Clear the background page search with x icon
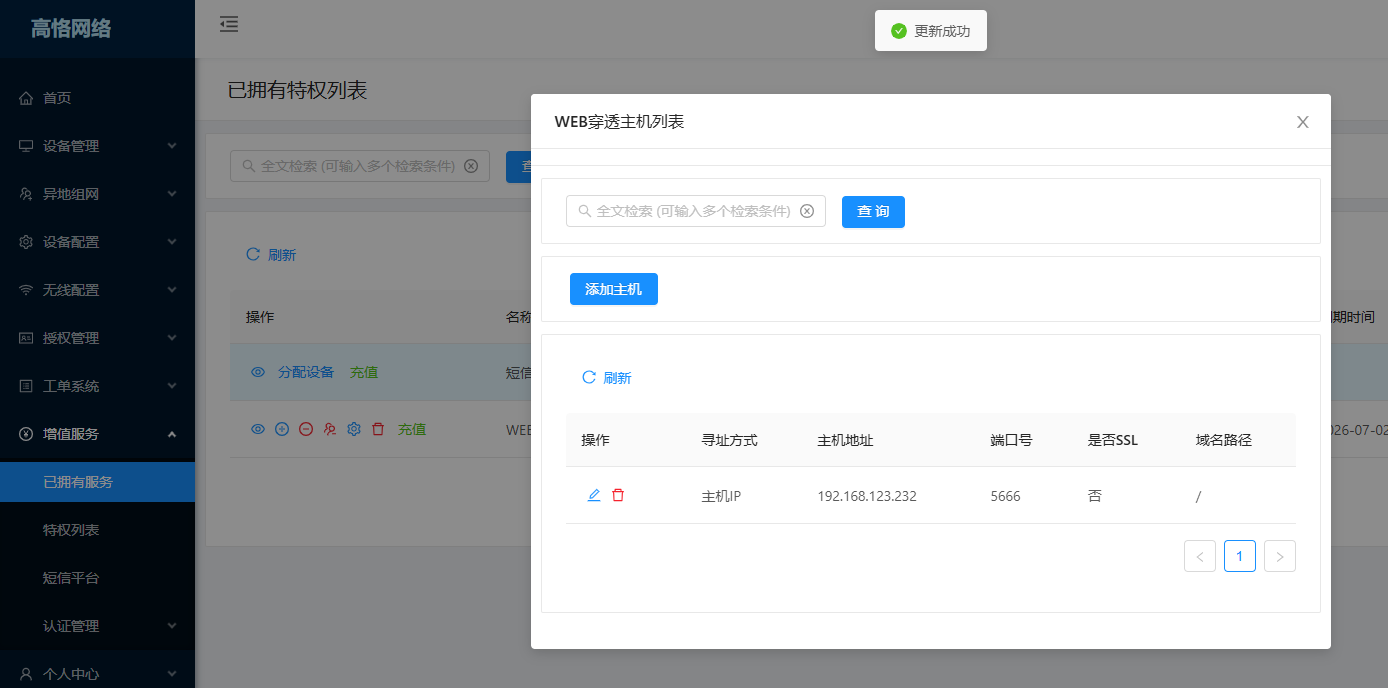This screenshot has height=688, width=1388. (x=471, y=166)
